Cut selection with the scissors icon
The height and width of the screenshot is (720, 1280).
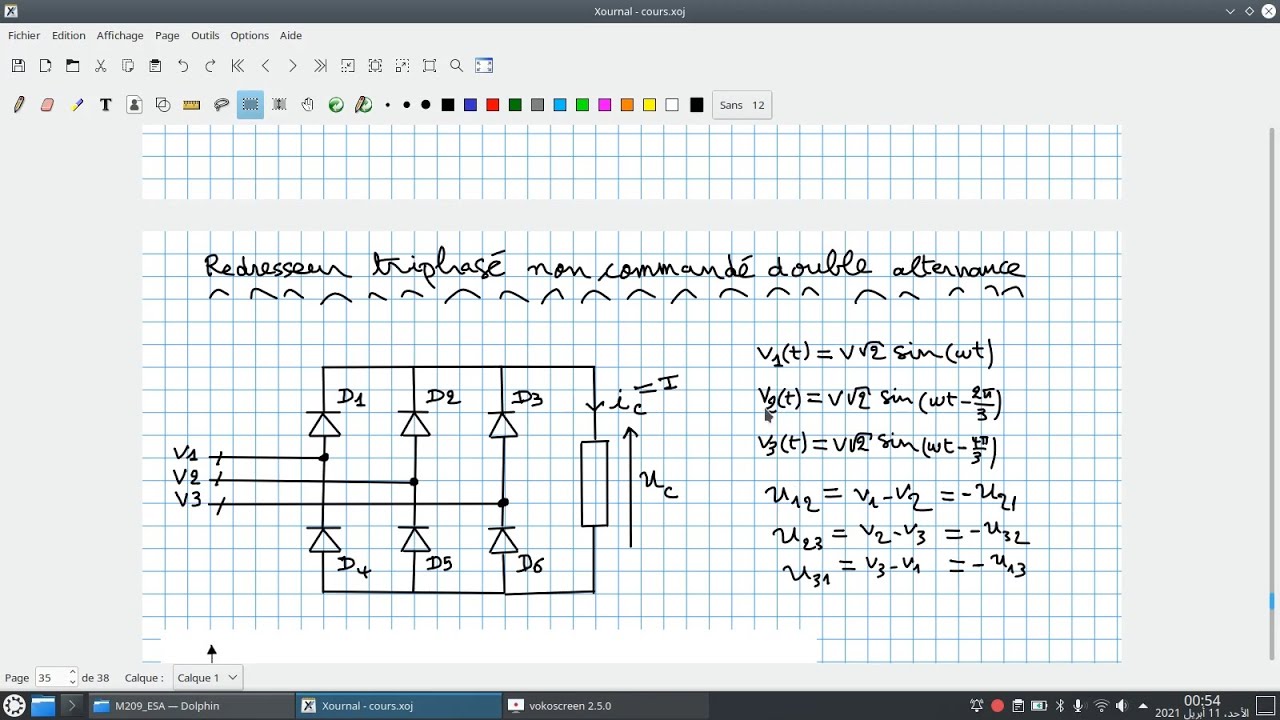click(100, 66)
